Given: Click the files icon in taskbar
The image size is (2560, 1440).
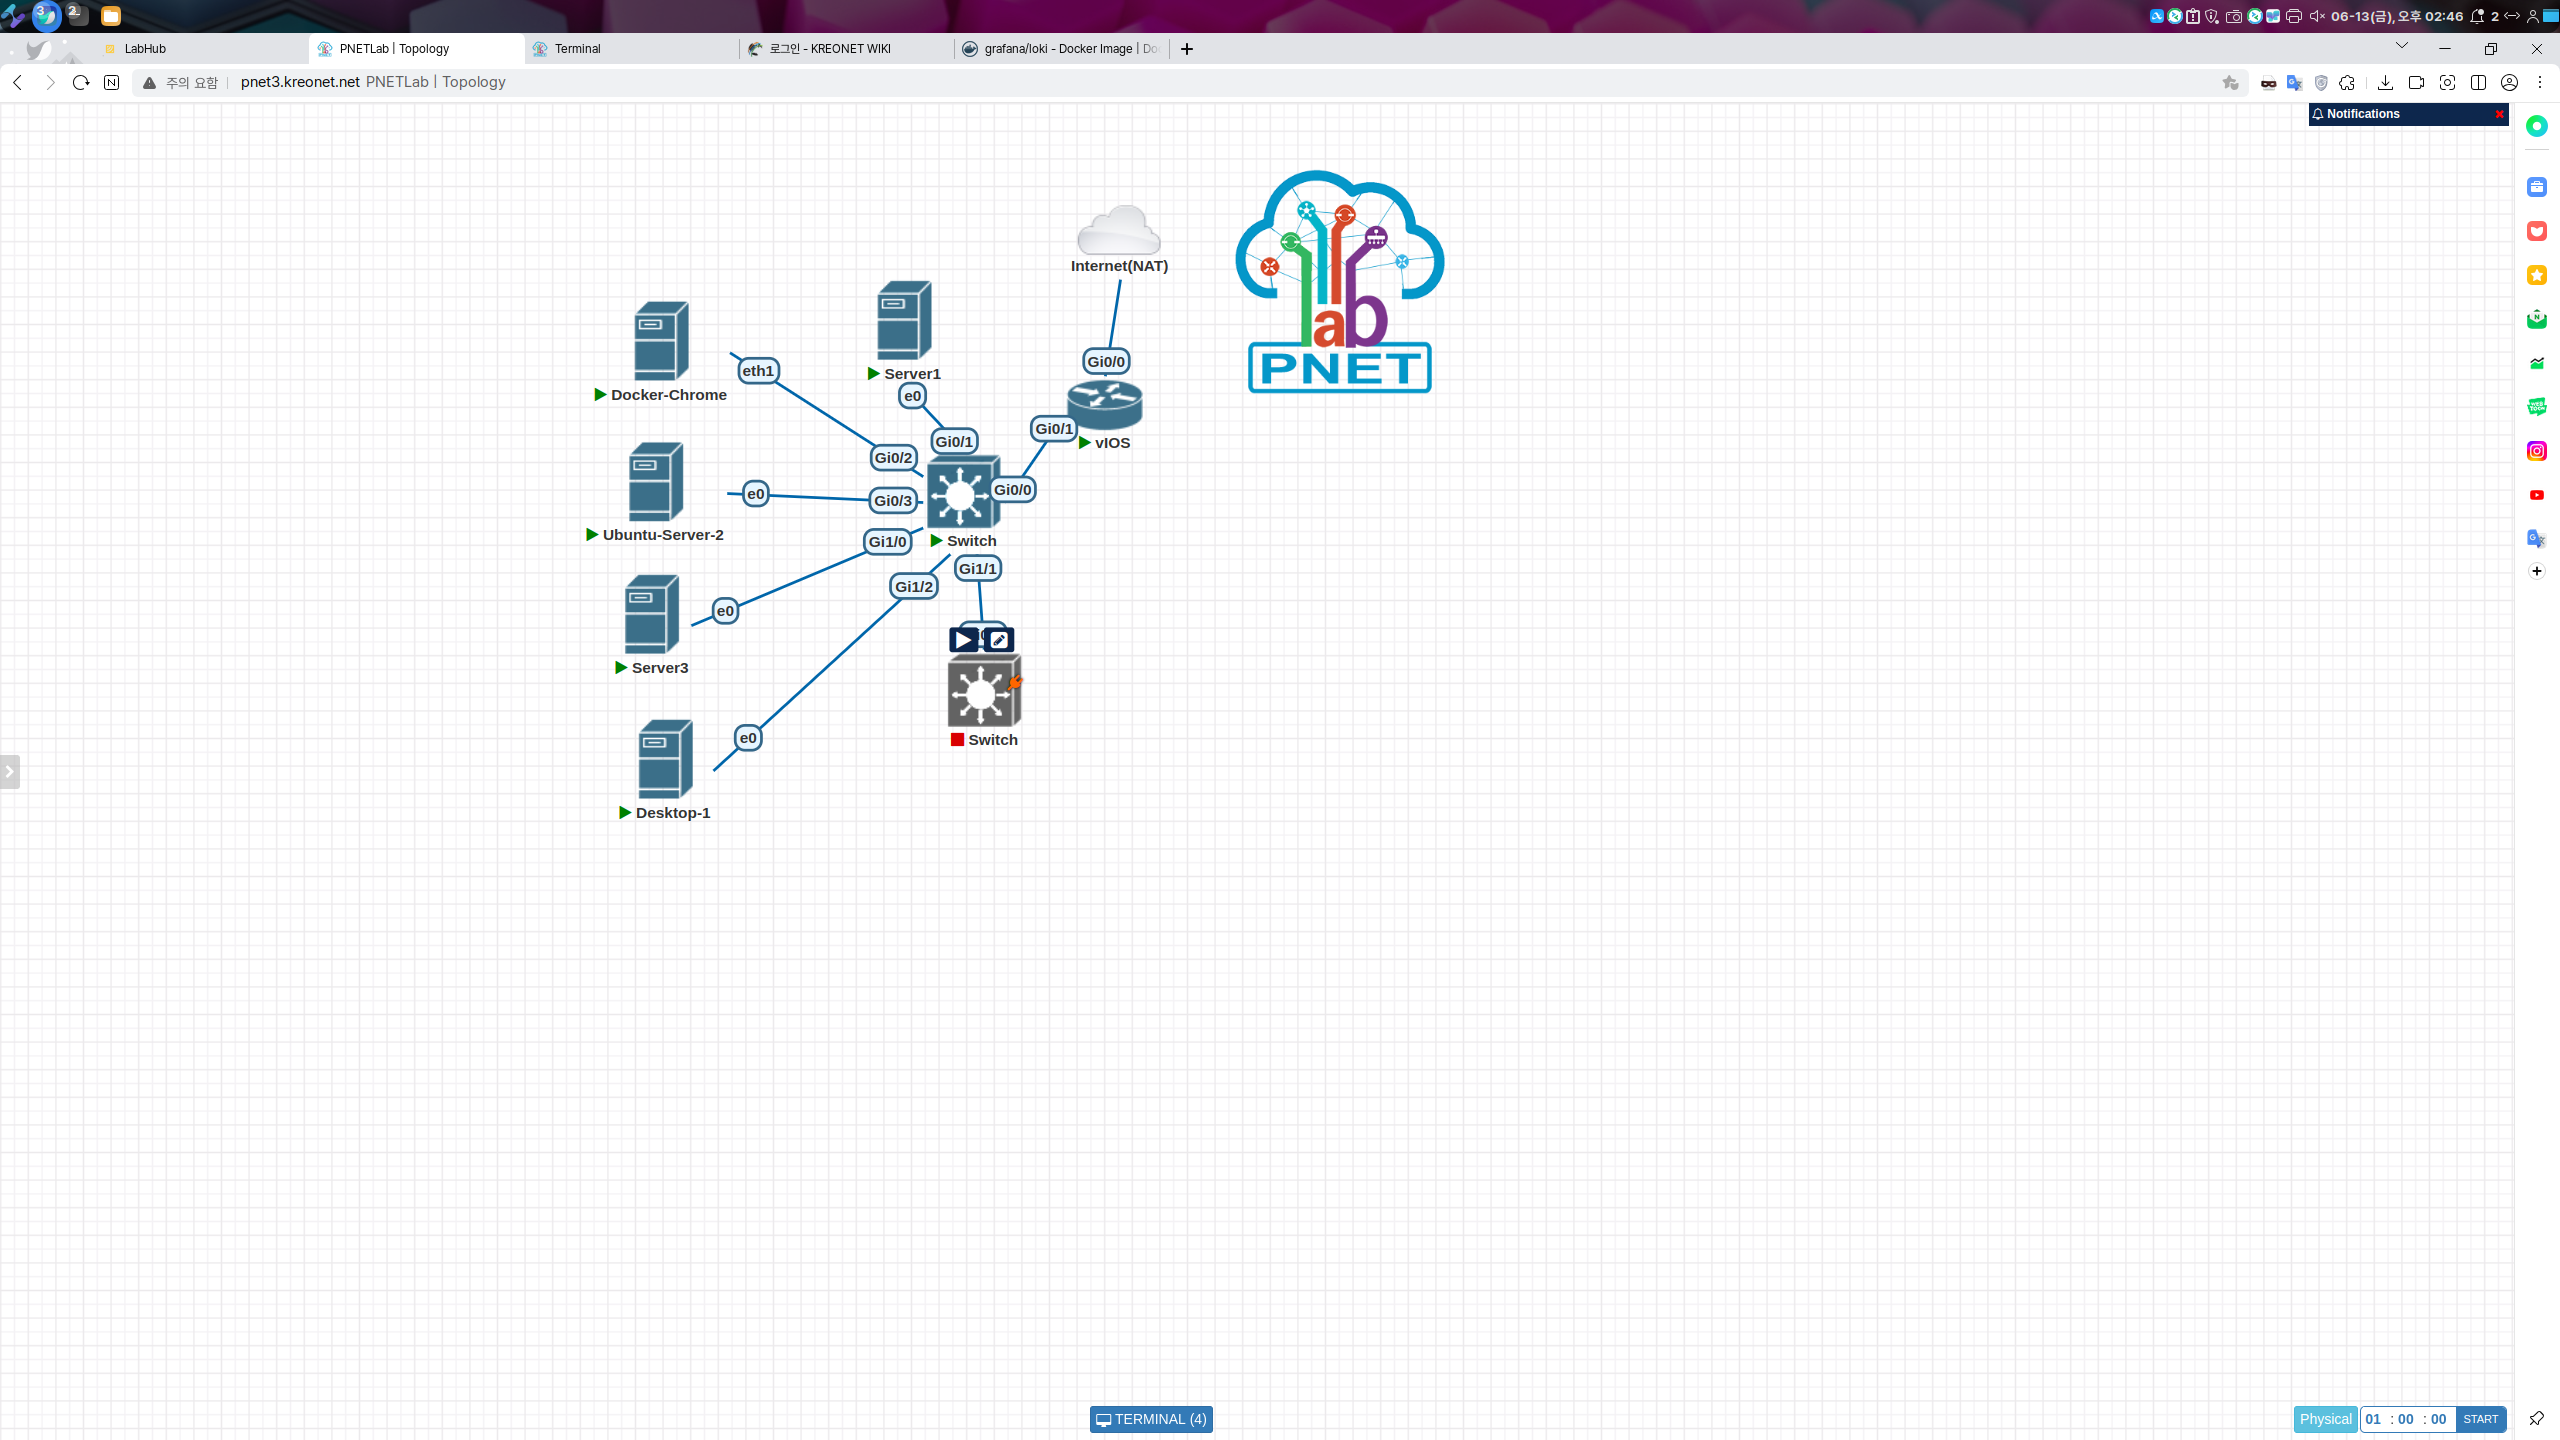Looking at the screenshot, I should [x=111, y=16].
